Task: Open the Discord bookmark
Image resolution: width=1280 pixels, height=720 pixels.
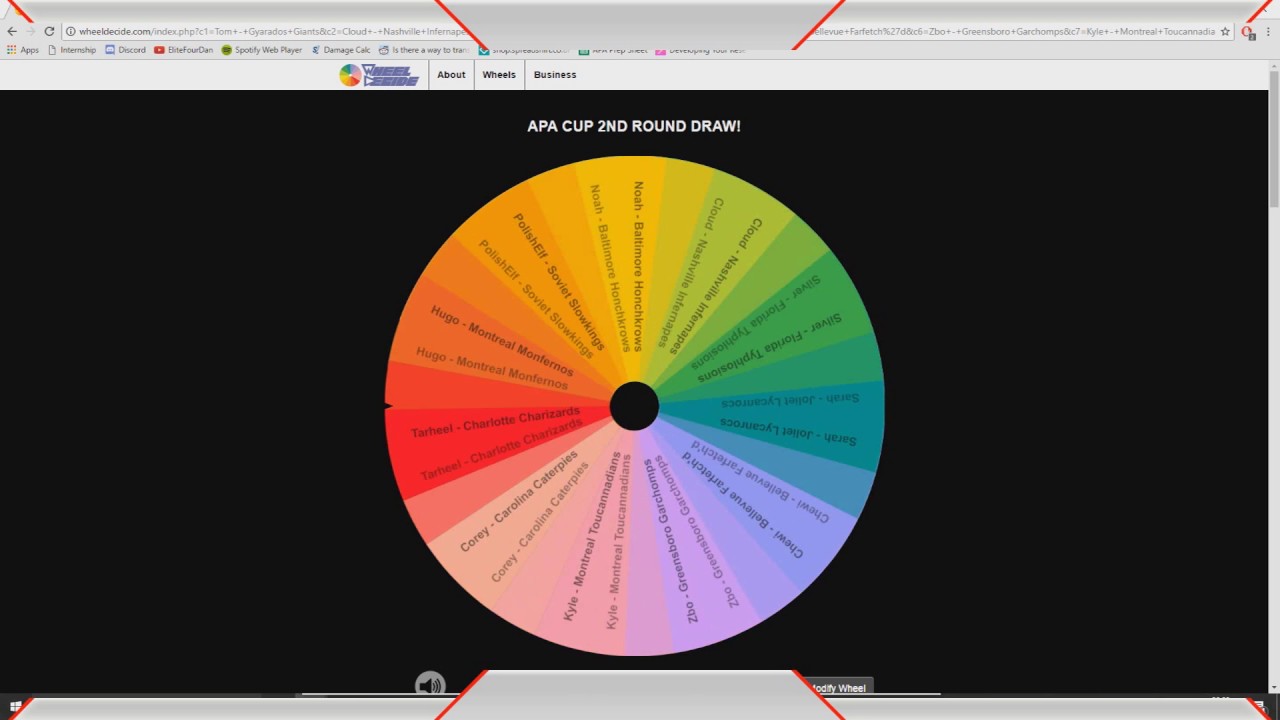Action: pos(125,50)
